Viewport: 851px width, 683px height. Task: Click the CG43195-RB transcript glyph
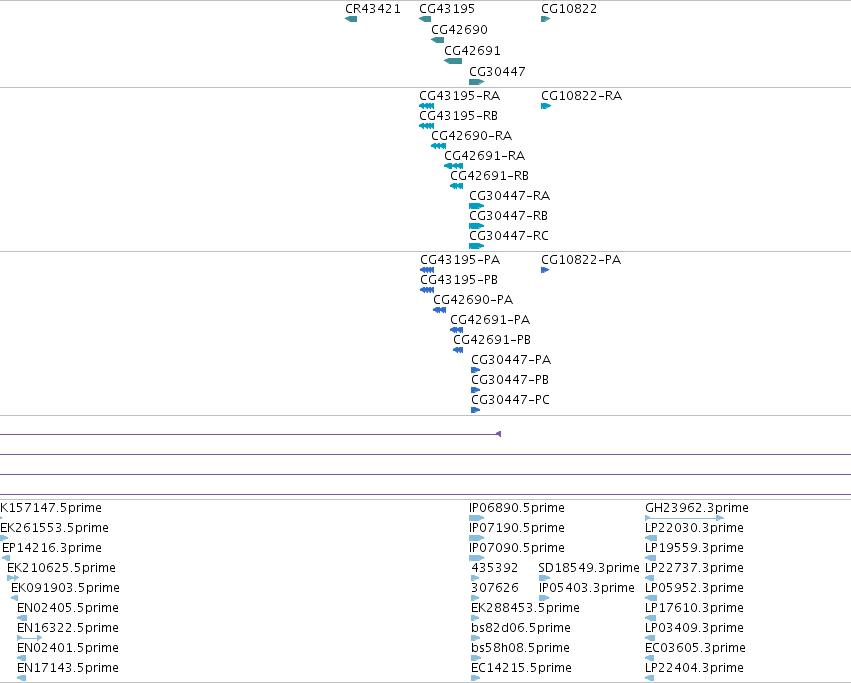[x=427, y=126]
